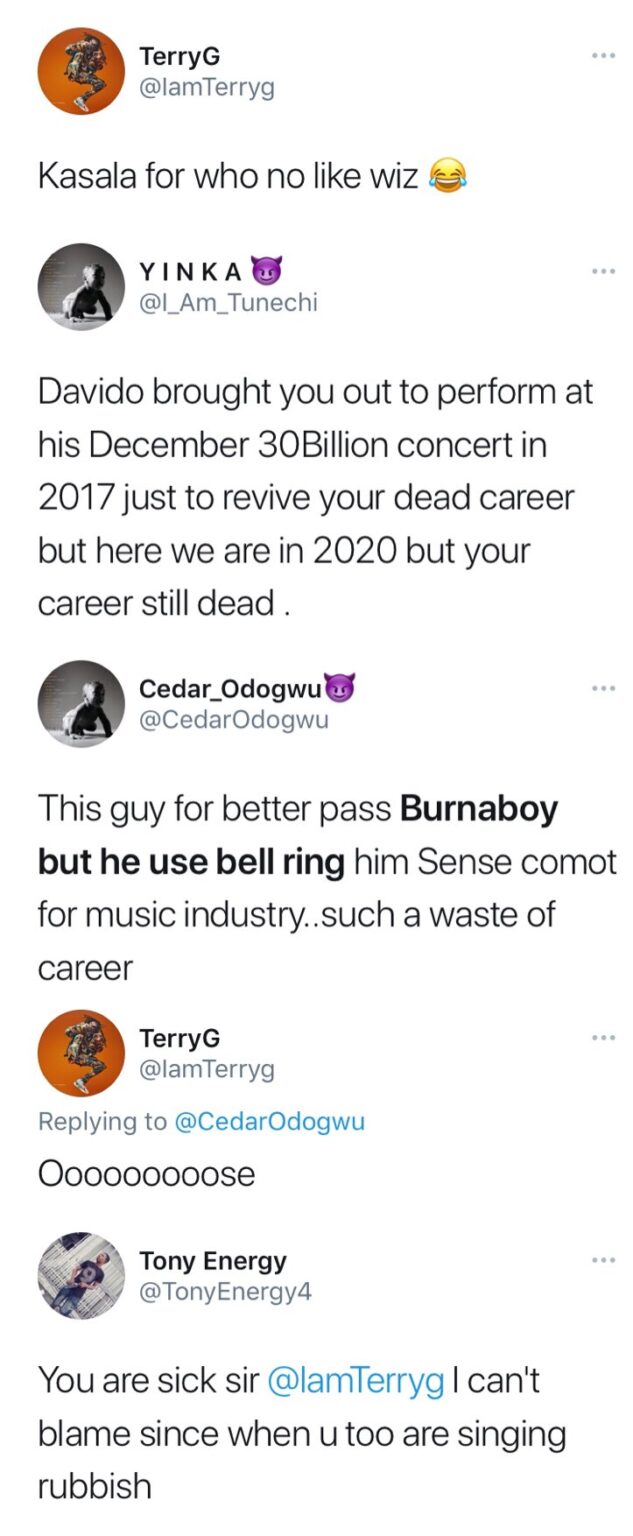
Task: Click the Tony Energy display name
Action: pyautogui.click(x=212, y=1261)
